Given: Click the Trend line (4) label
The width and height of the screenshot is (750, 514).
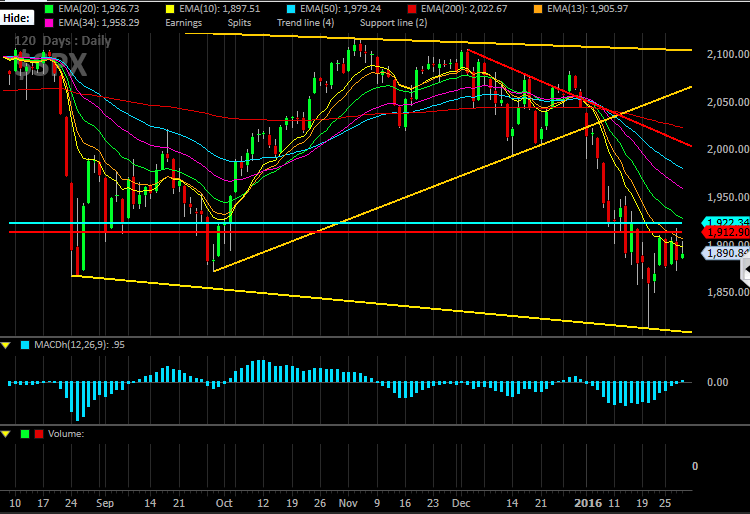Looking at the screenshot, I should [306, 22].
